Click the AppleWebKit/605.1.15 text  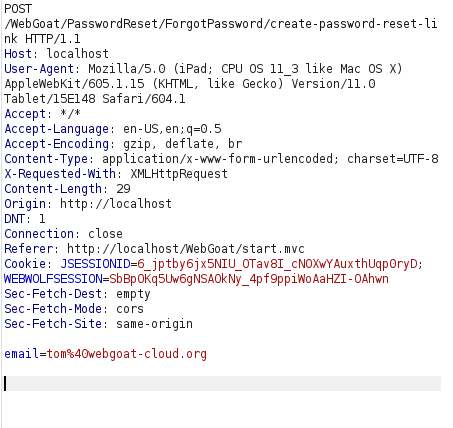(74, 84)
